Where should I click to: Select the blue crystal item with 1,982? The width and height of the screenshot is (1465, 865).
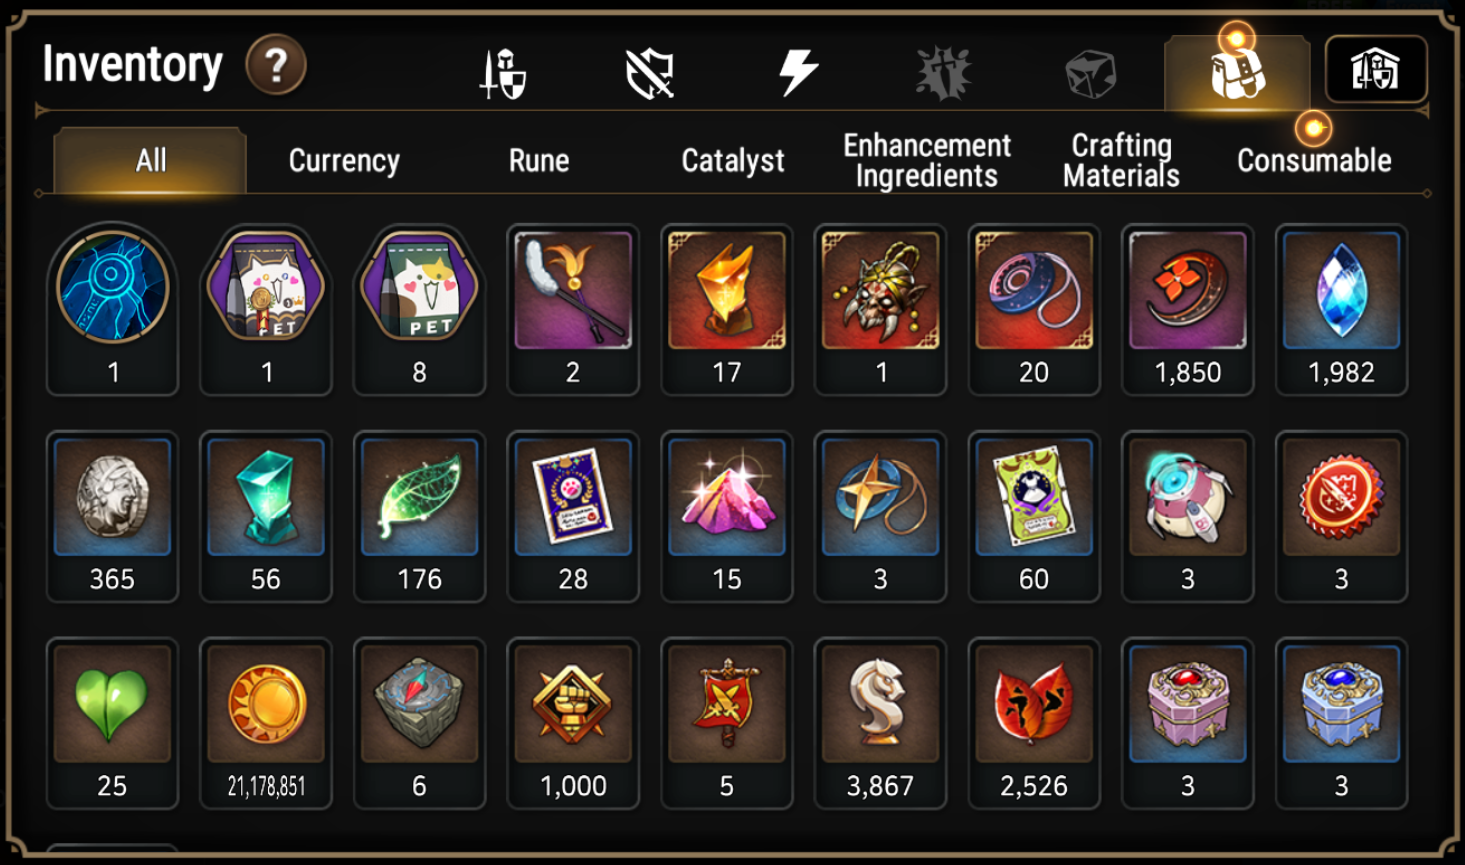tap(1342, 310)
